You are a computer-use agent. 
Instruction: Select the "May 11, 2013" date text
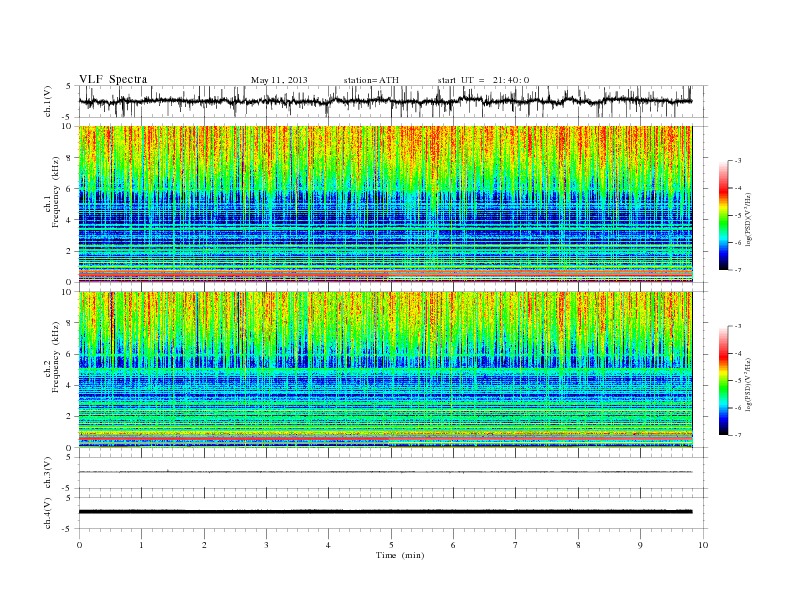[279, 80]
